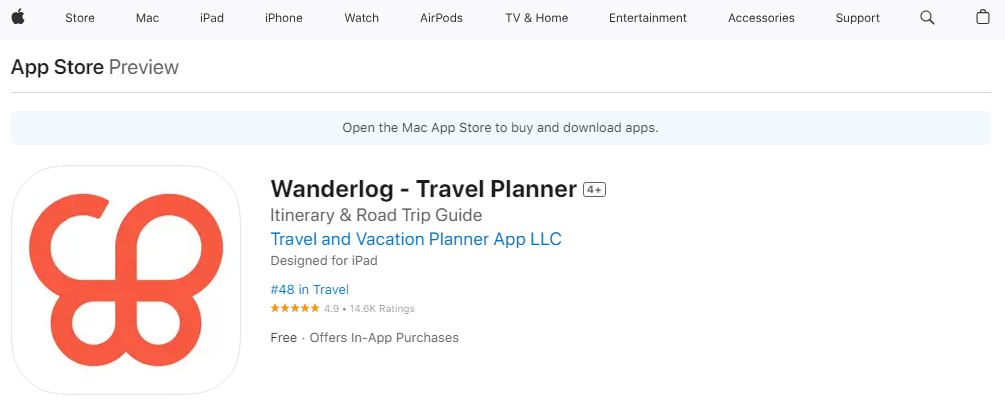Open the AirPods menu item
The image size is (1005, 417).
tap(441, 18)
